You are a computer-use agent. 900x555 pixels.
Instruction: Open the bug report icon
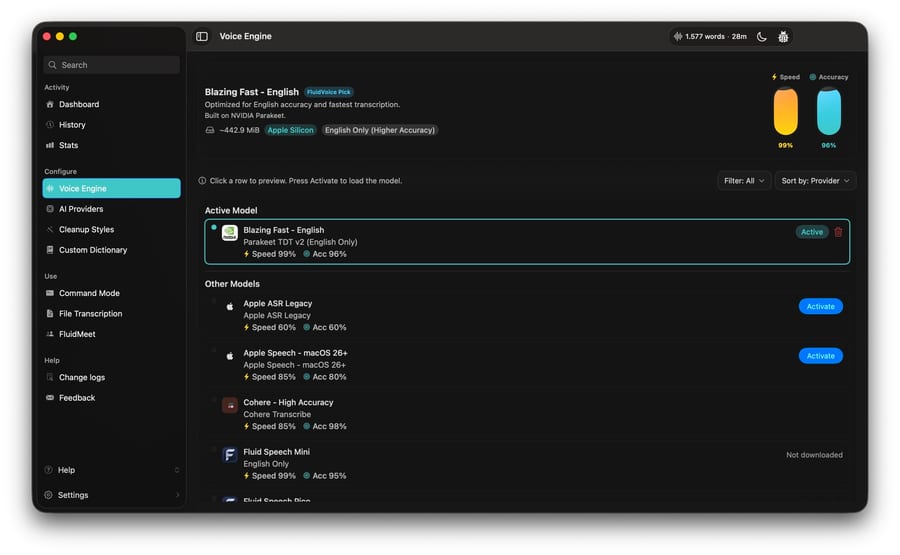tap(783, 37)
